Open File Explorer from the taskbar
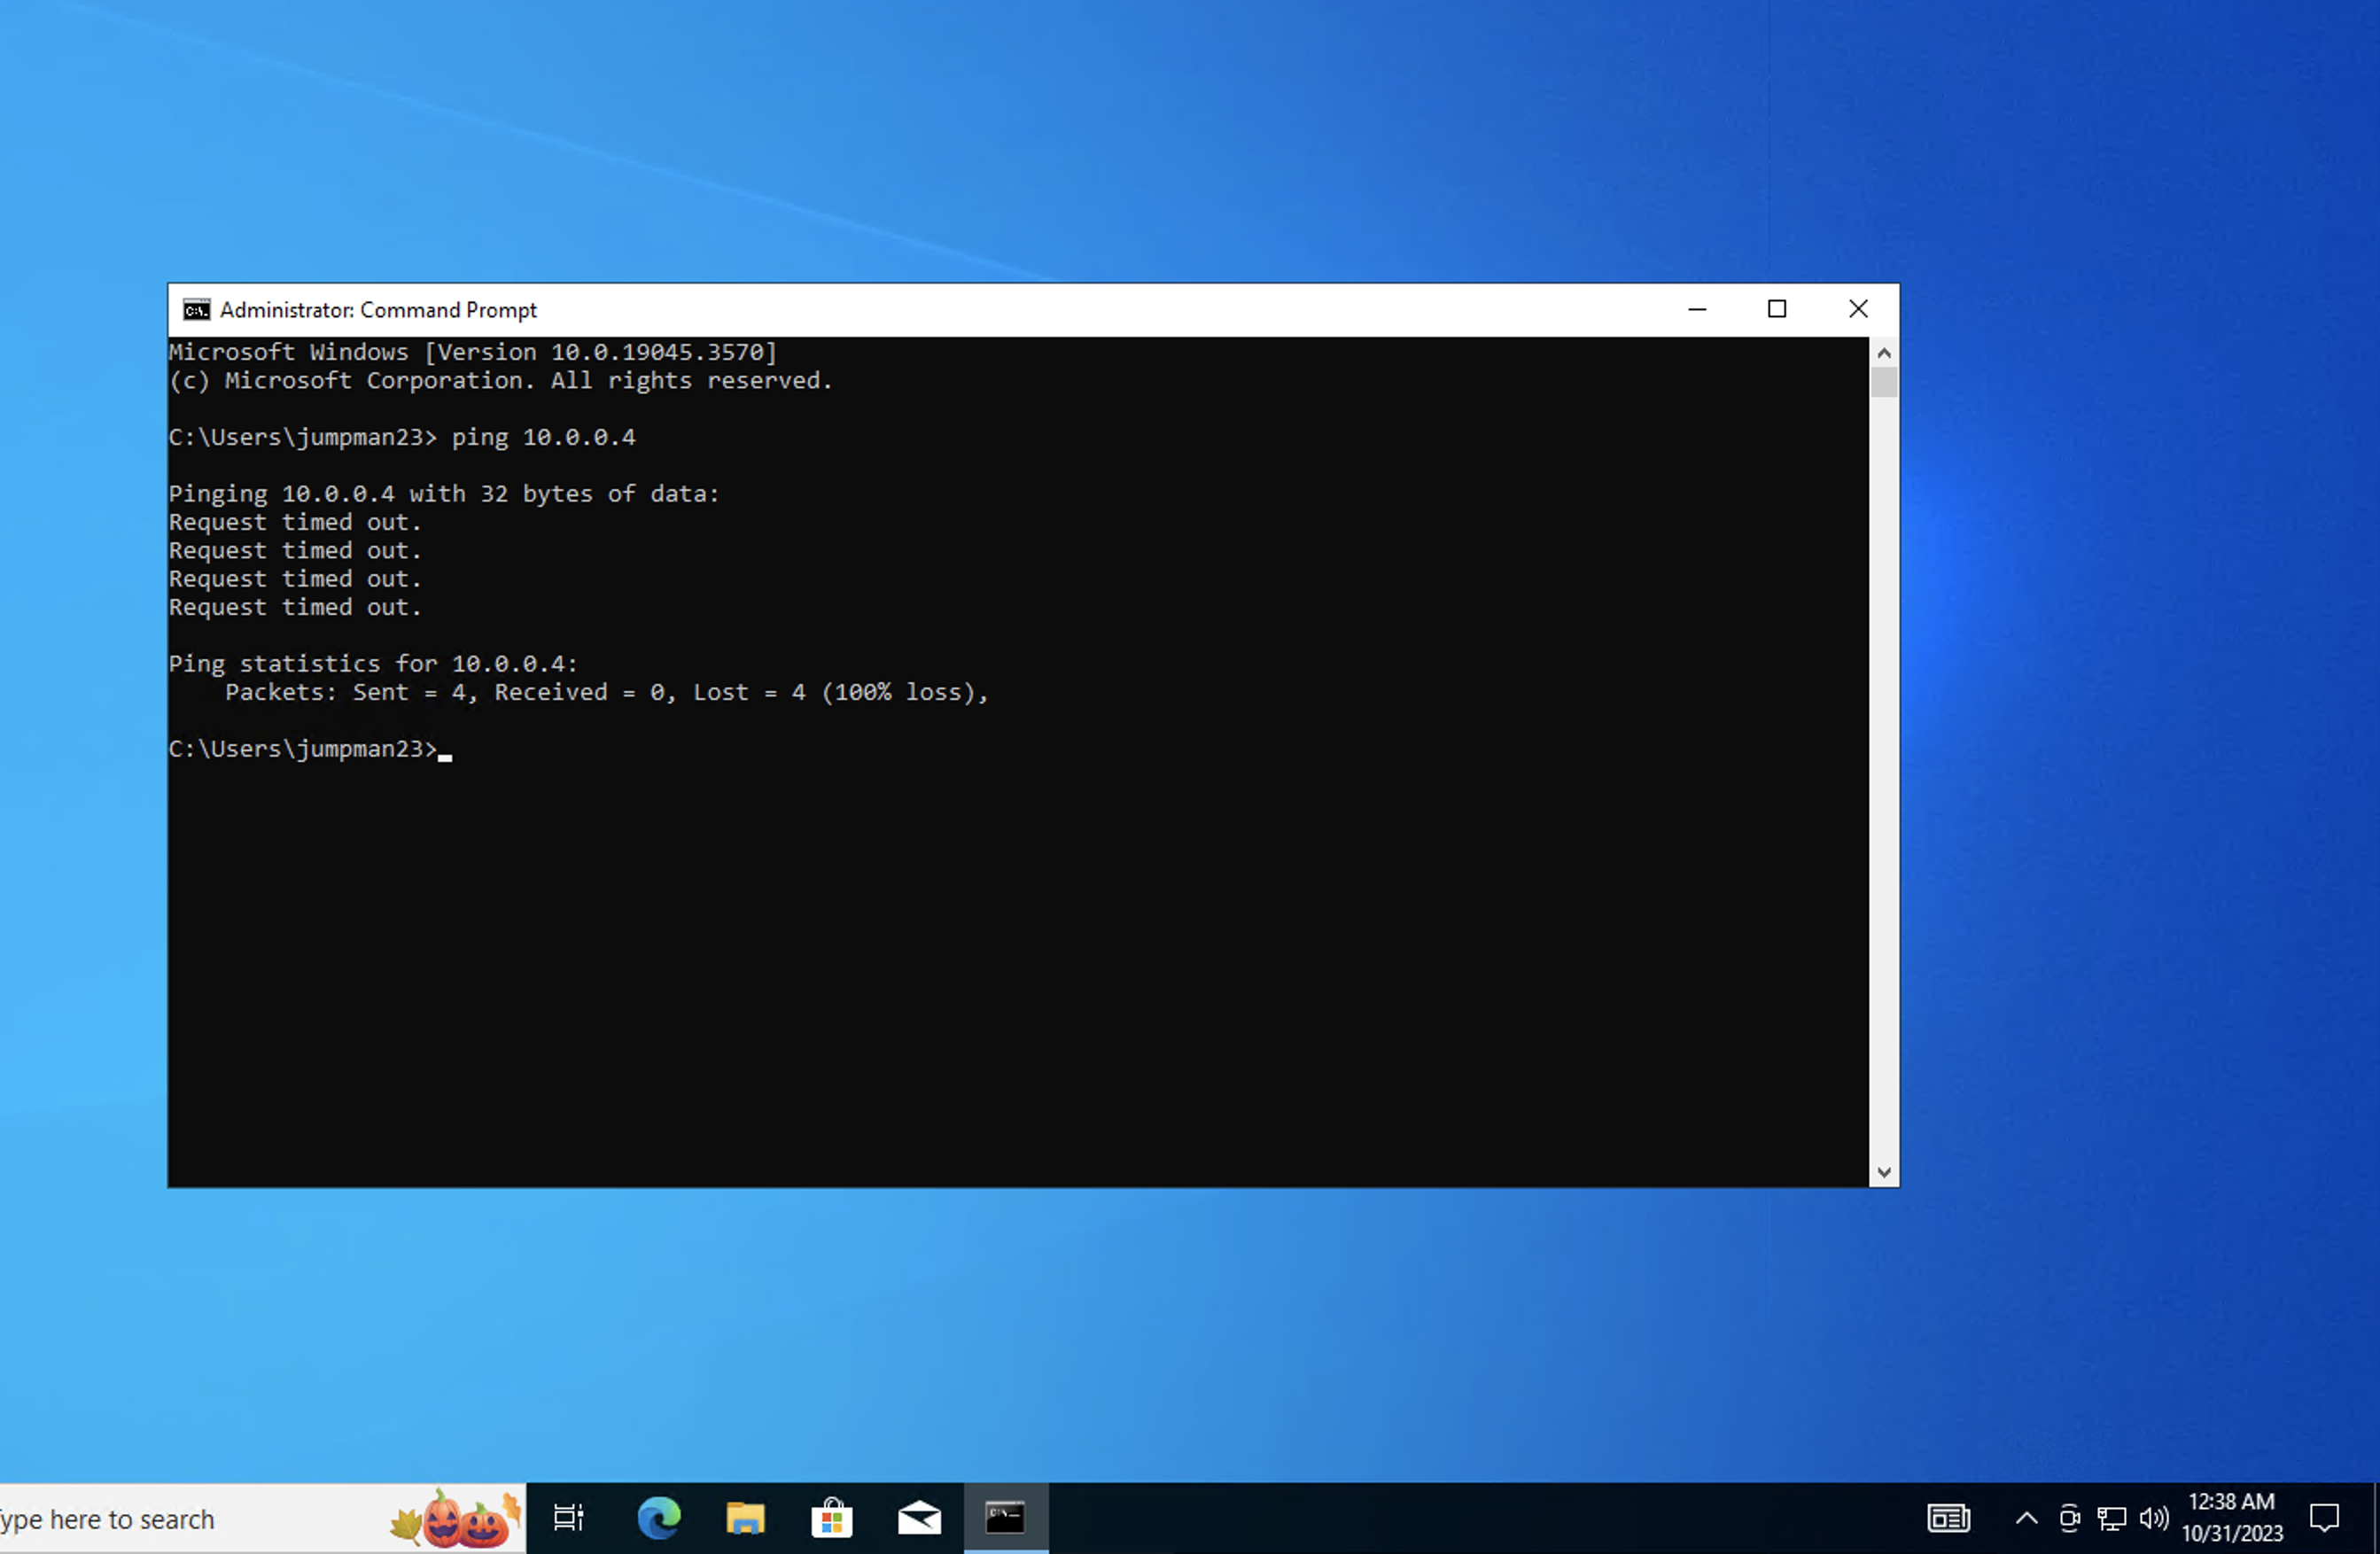 (745, 1518)
